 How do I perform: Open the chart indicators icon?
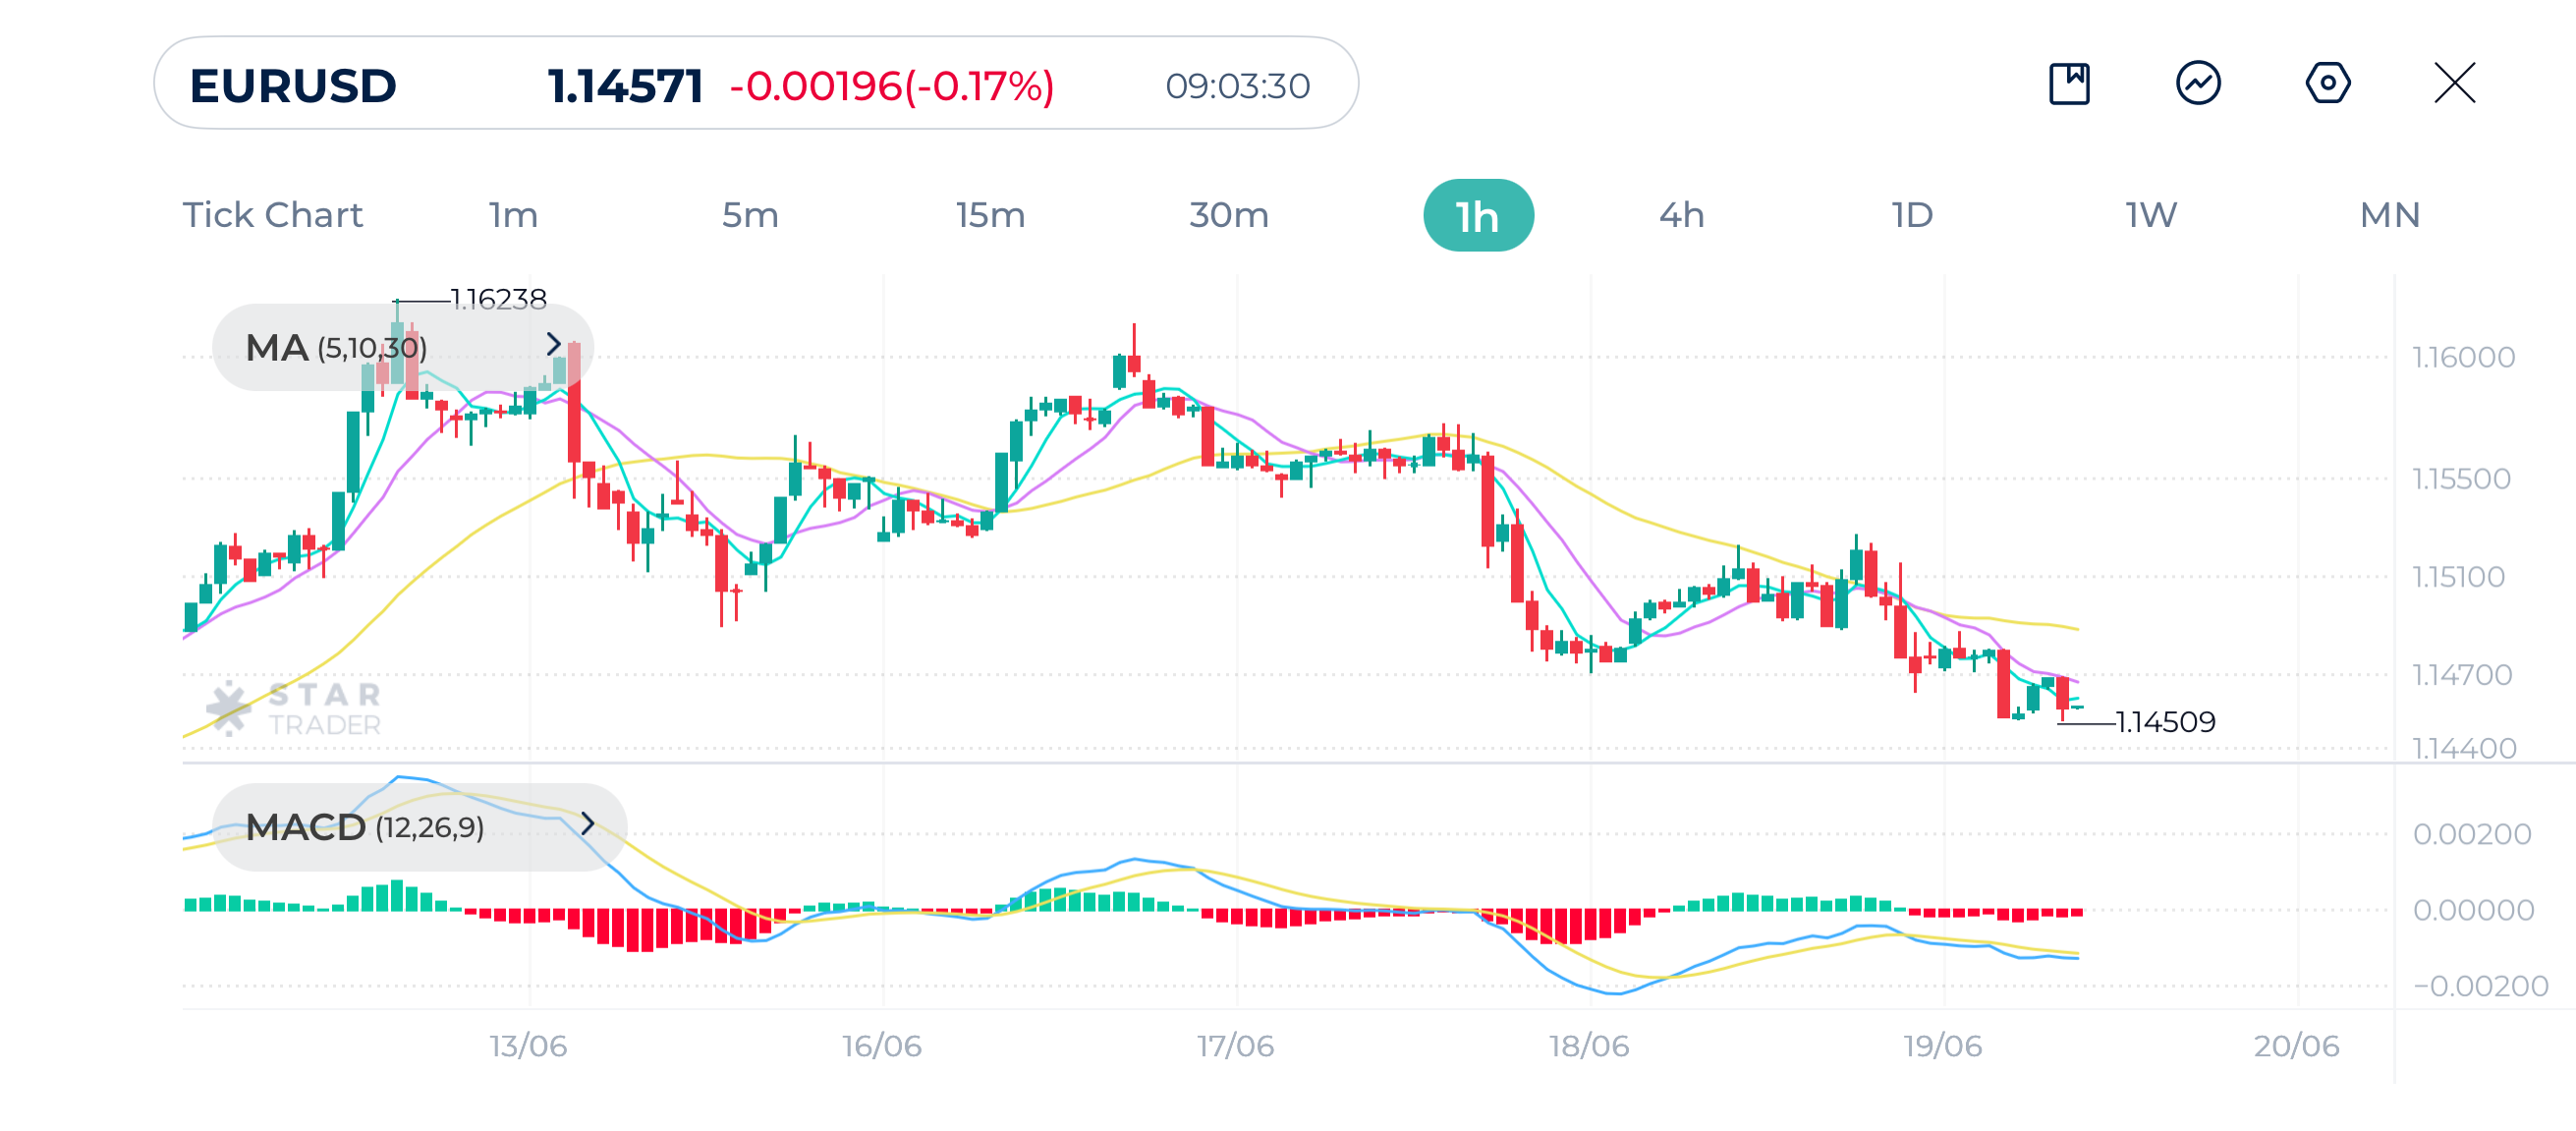2198,83
